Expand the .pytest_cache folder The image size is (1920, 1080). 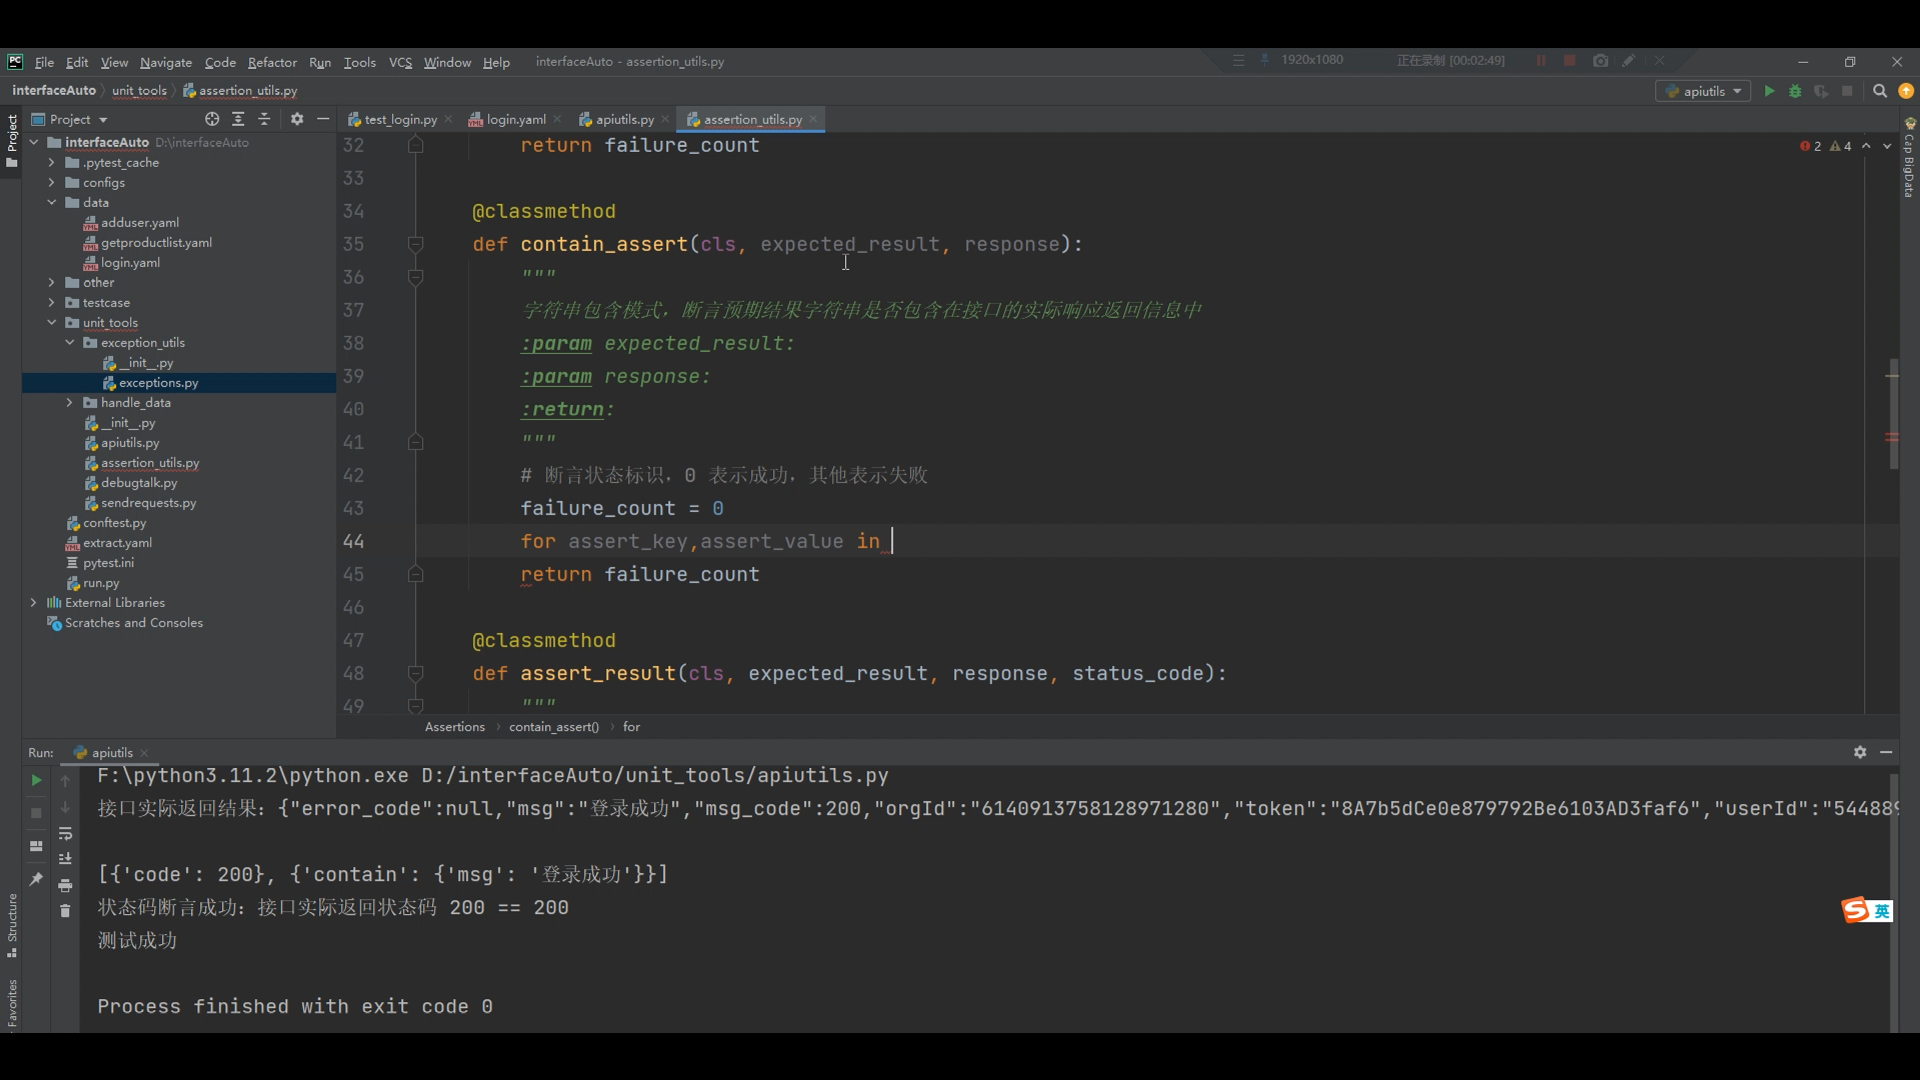52,162
